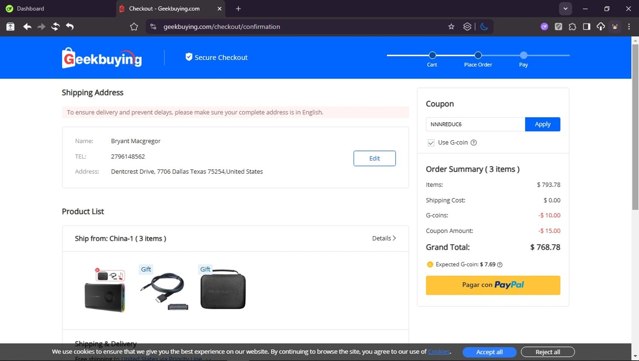Click the Geekbuying logo

[102, 58]
